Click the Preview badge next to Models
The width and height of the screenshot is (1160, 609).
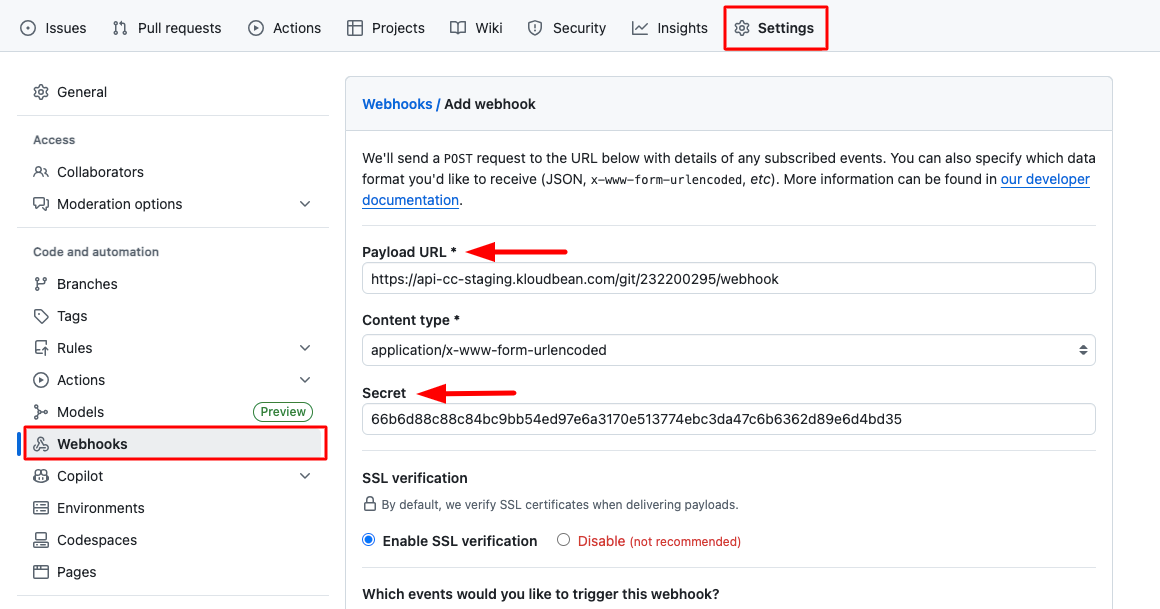coord(283,412)
